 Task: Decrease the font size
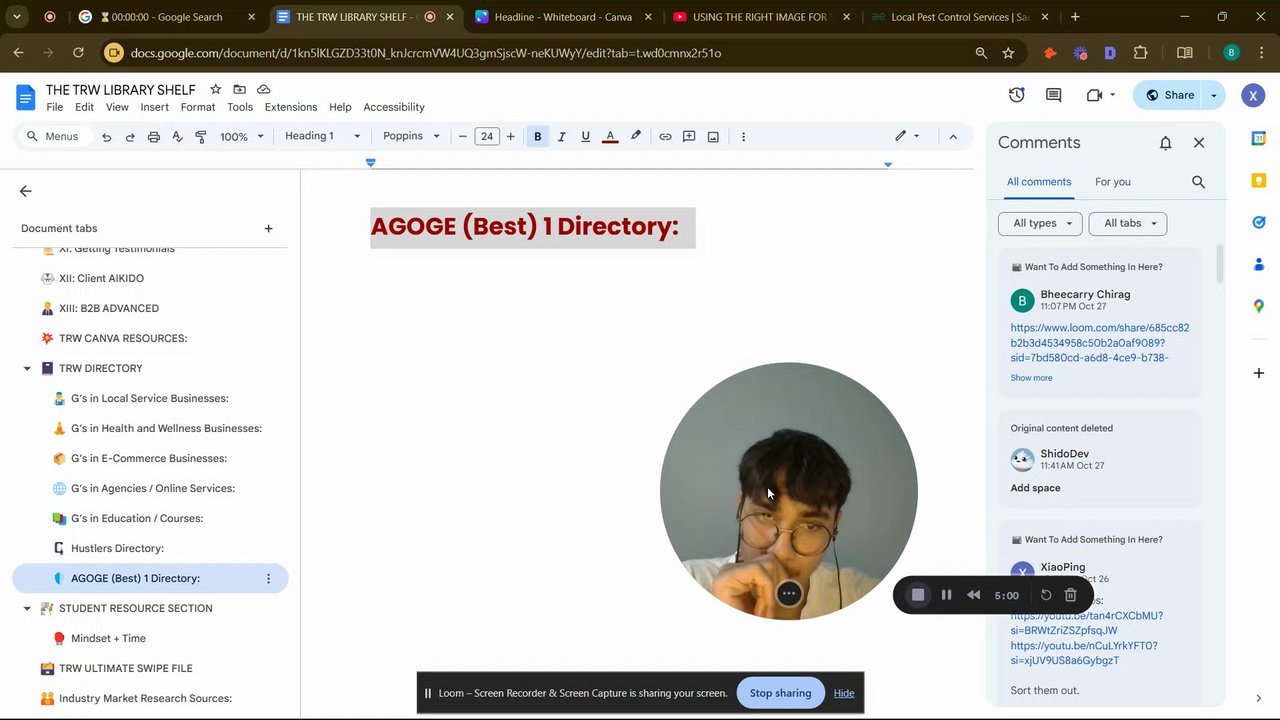(462, 137)
